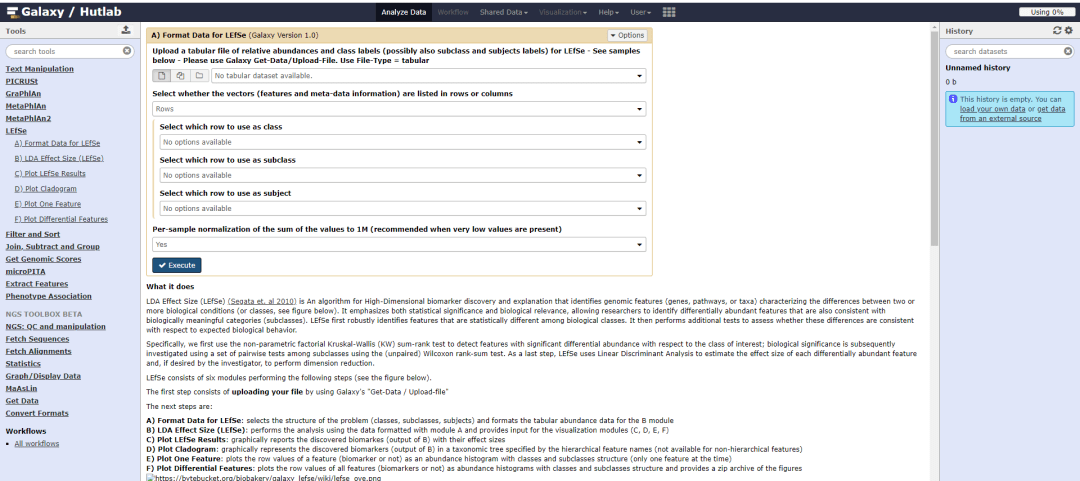Select single dataset input mode icon

[x=162, y=75]
